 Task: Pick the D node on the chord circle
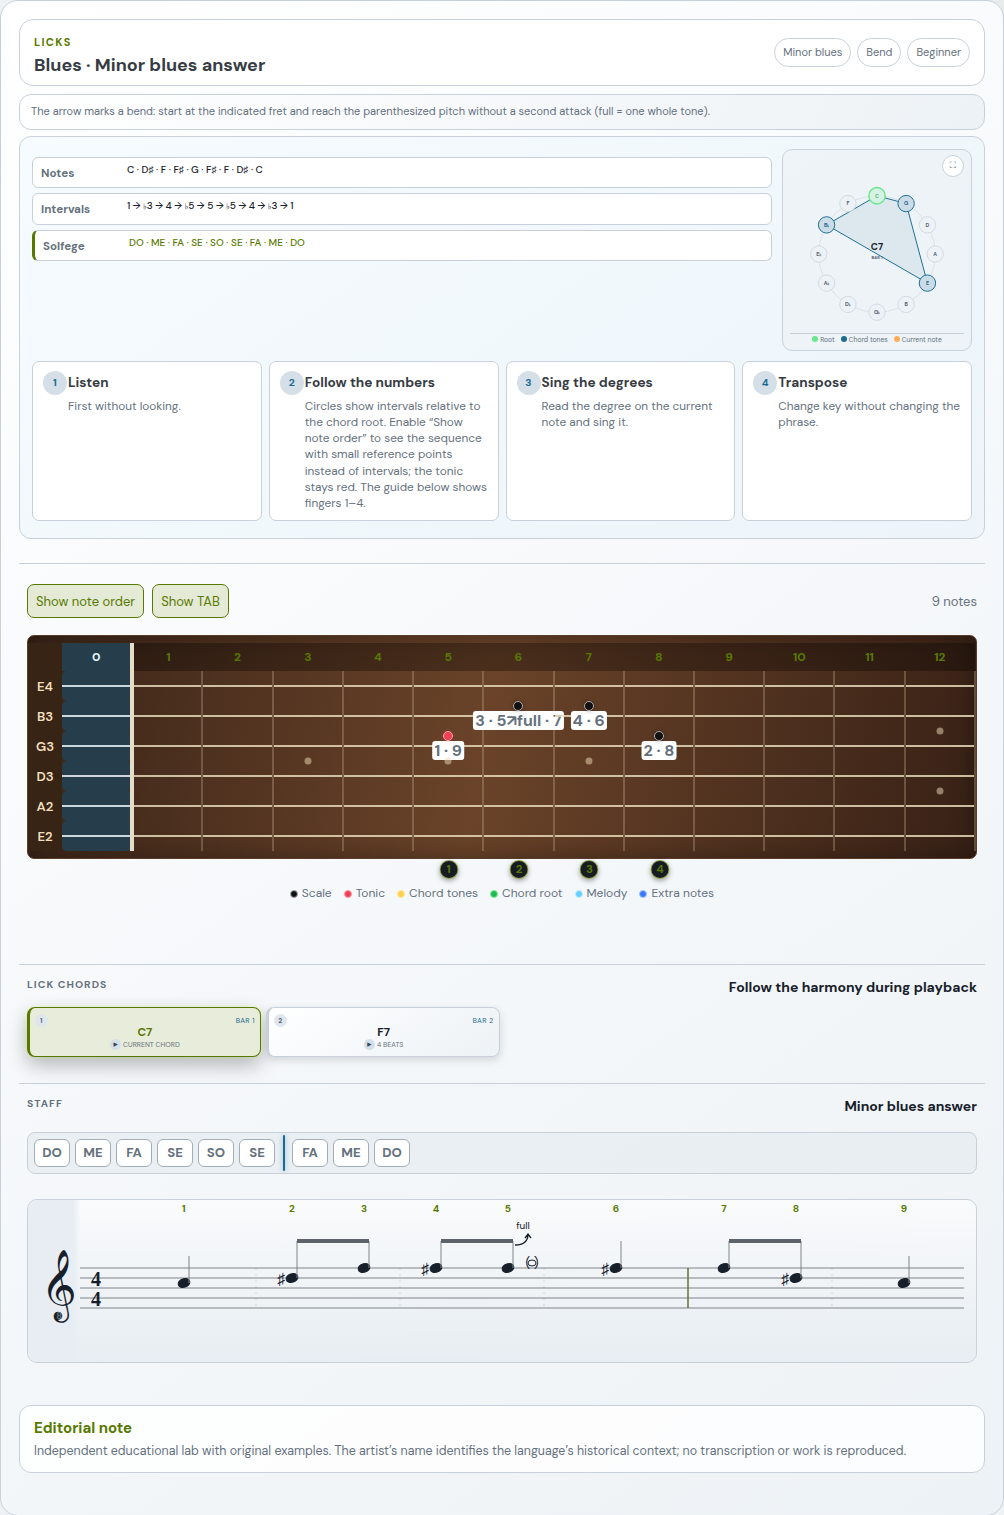click(928, 225)
